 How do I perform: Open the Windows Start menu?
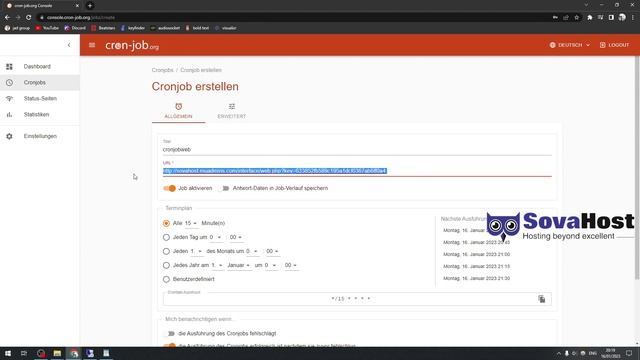(8, 353)
